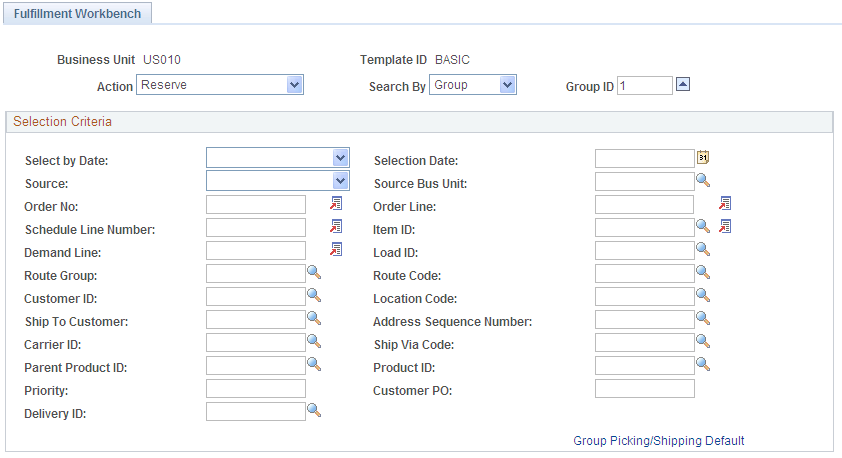Click the Ship Via Code input field
Screen dimensions: 842x458
click(644, 343)
